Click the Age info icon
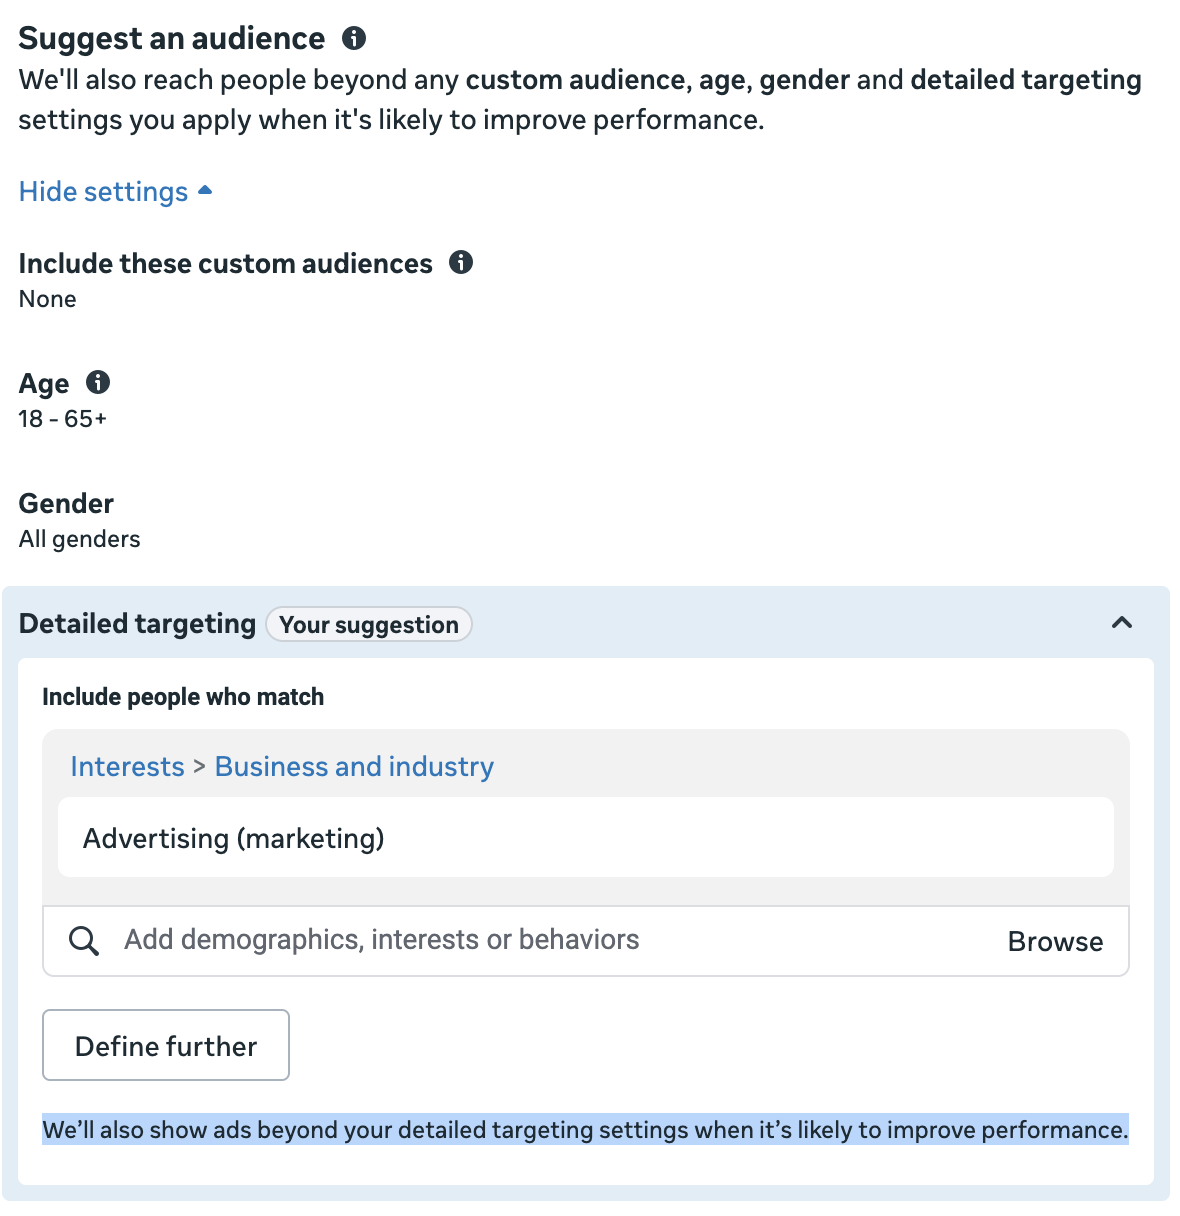Viewport: 1180px width, 1216px height. (x=98, y=383)
